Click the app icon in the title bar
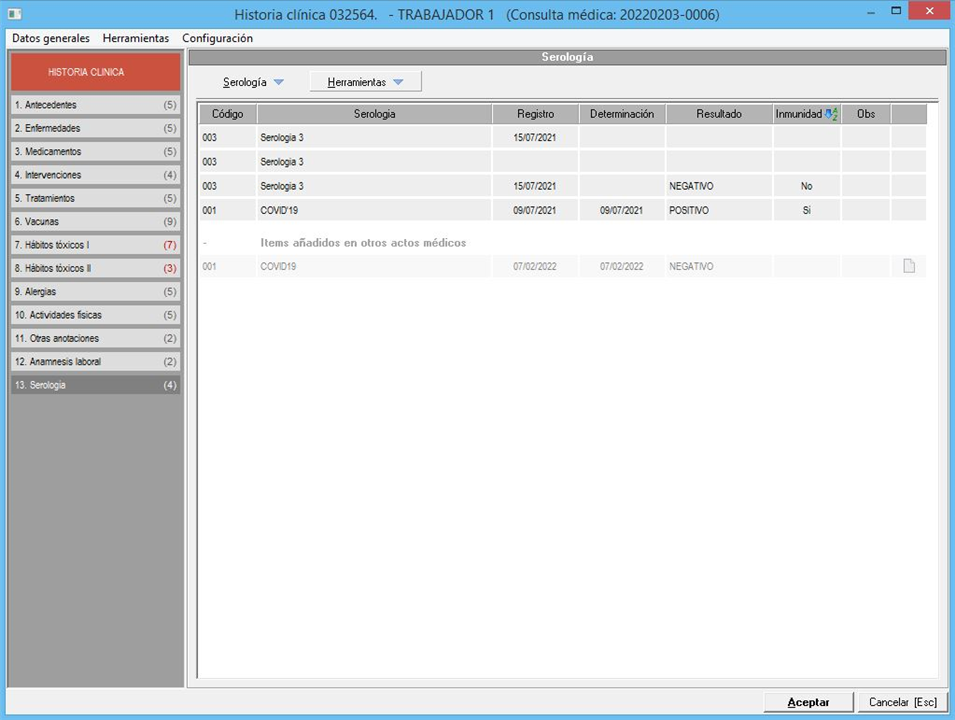Screen dimensions: 955x720 pyautogui.click(x=15, y=14)
